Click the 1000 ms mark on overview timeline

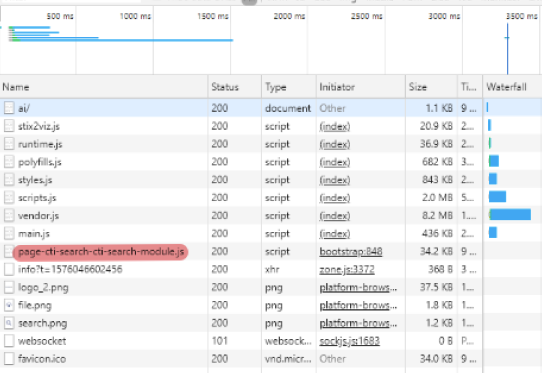click(135, 16)
